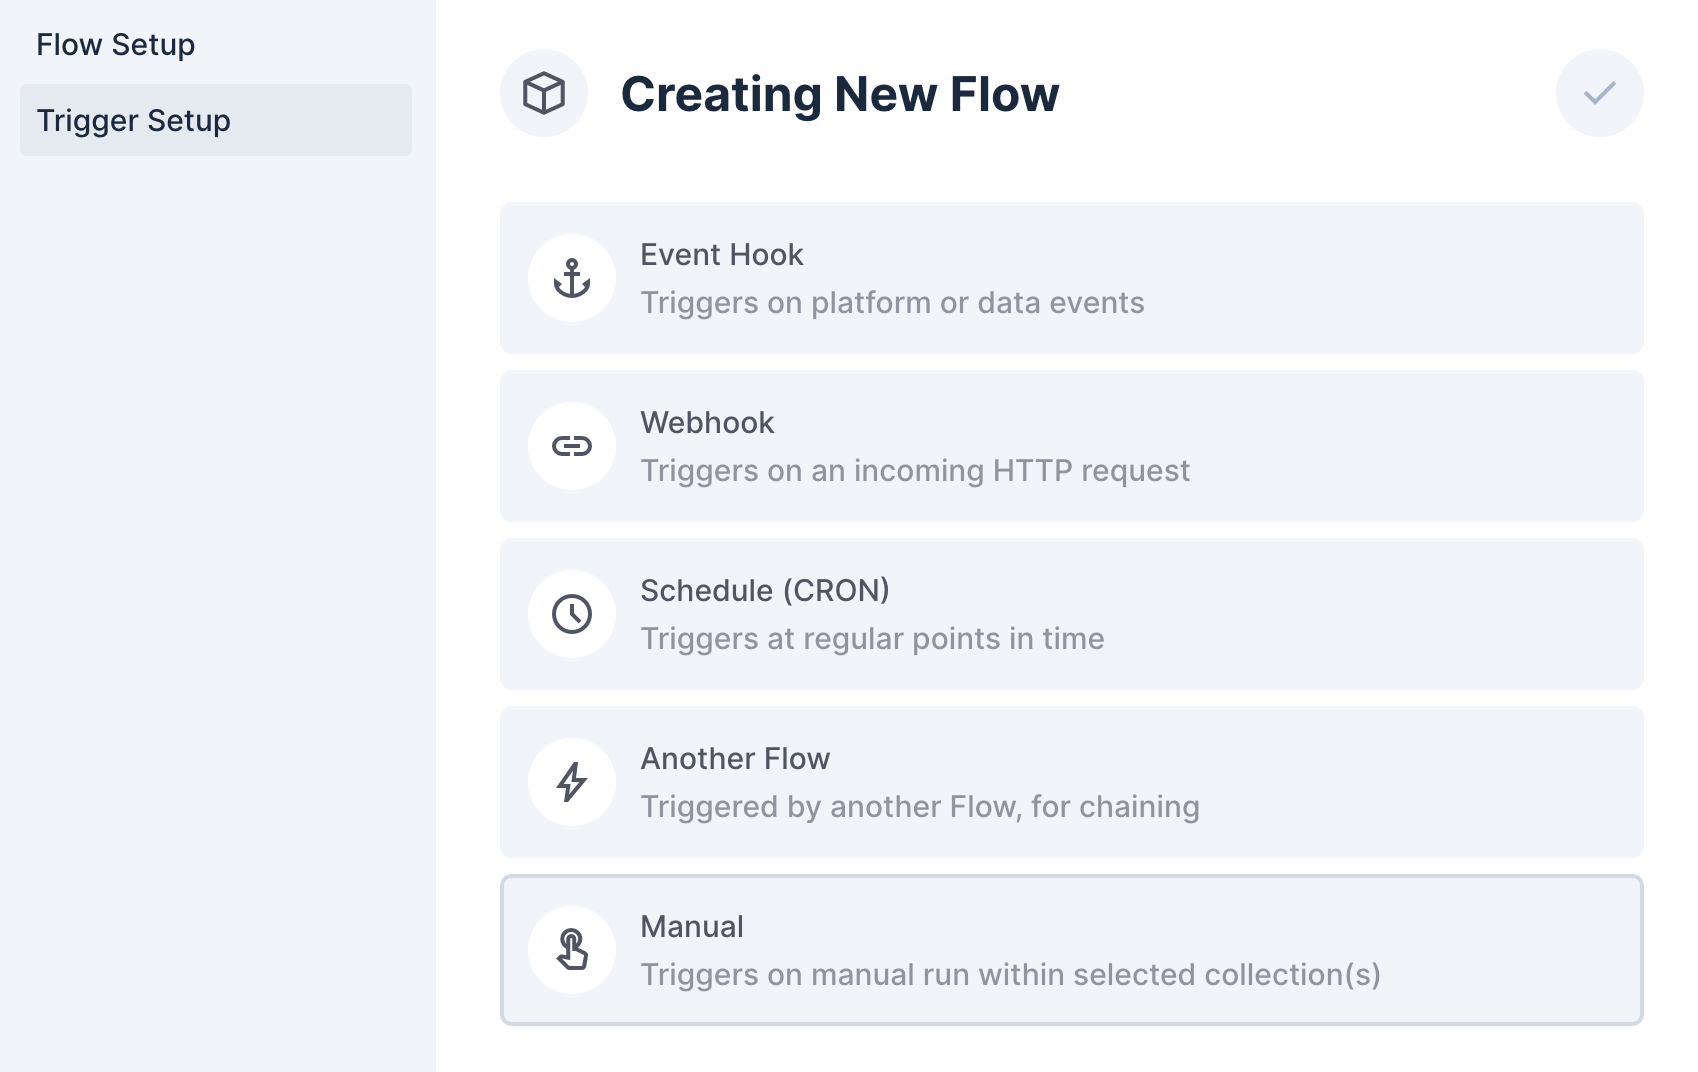The width and height of the screenshot is (1698, 1072).
Task: Confirm with the checkmark button
Action: click(x=1600, y=93)
